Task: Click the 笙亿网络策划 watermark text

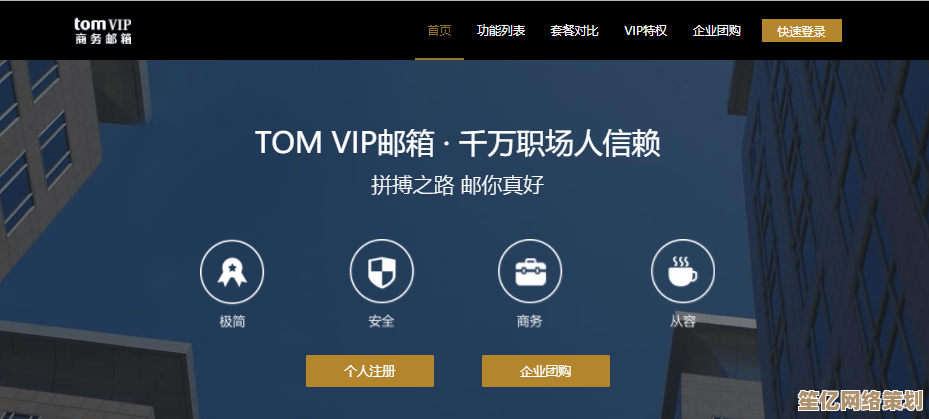Action: click(x=861, y=401)
